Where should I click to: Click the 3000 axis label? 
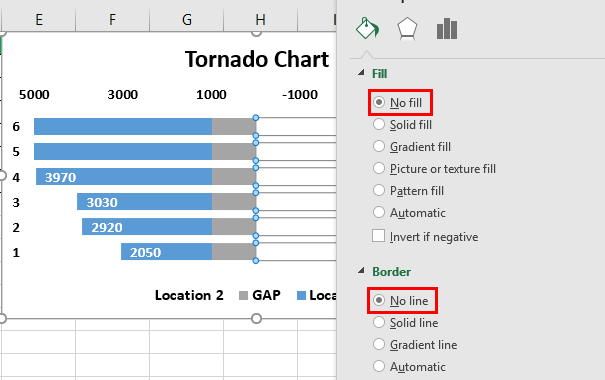pos(123,95)
